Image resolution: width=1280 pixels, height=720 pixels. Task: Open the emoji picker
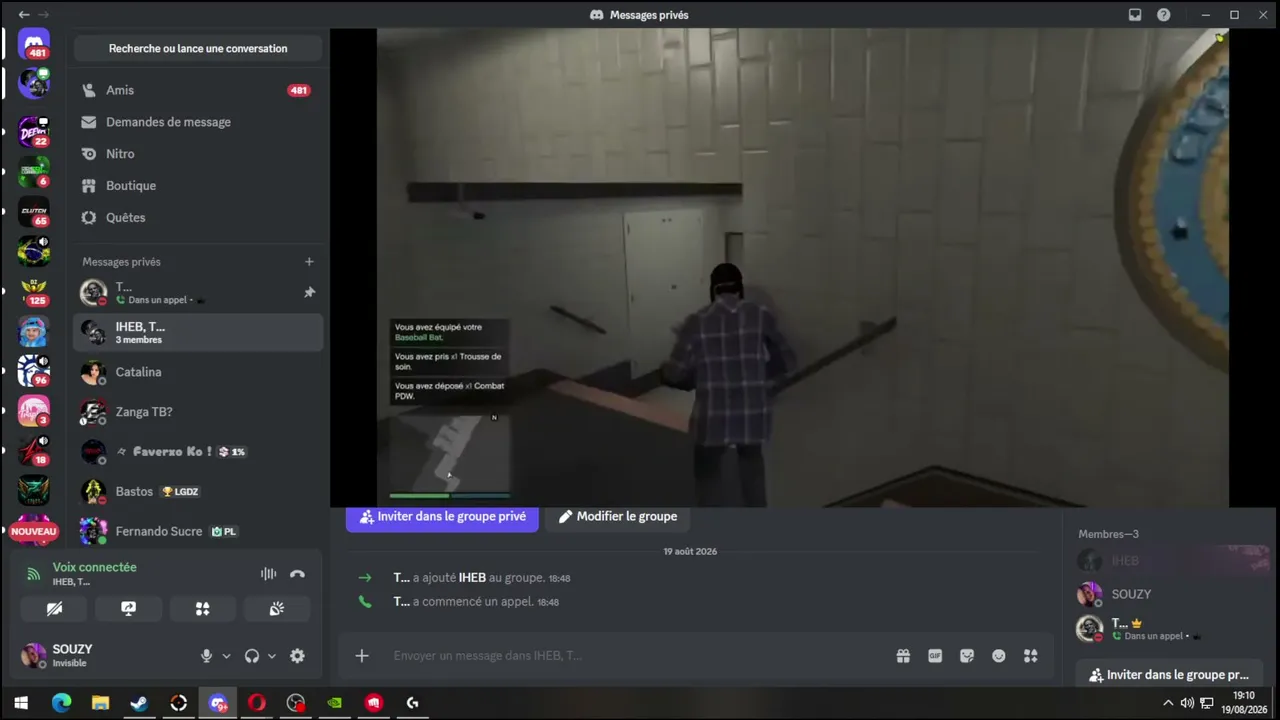tap(999, 656)
